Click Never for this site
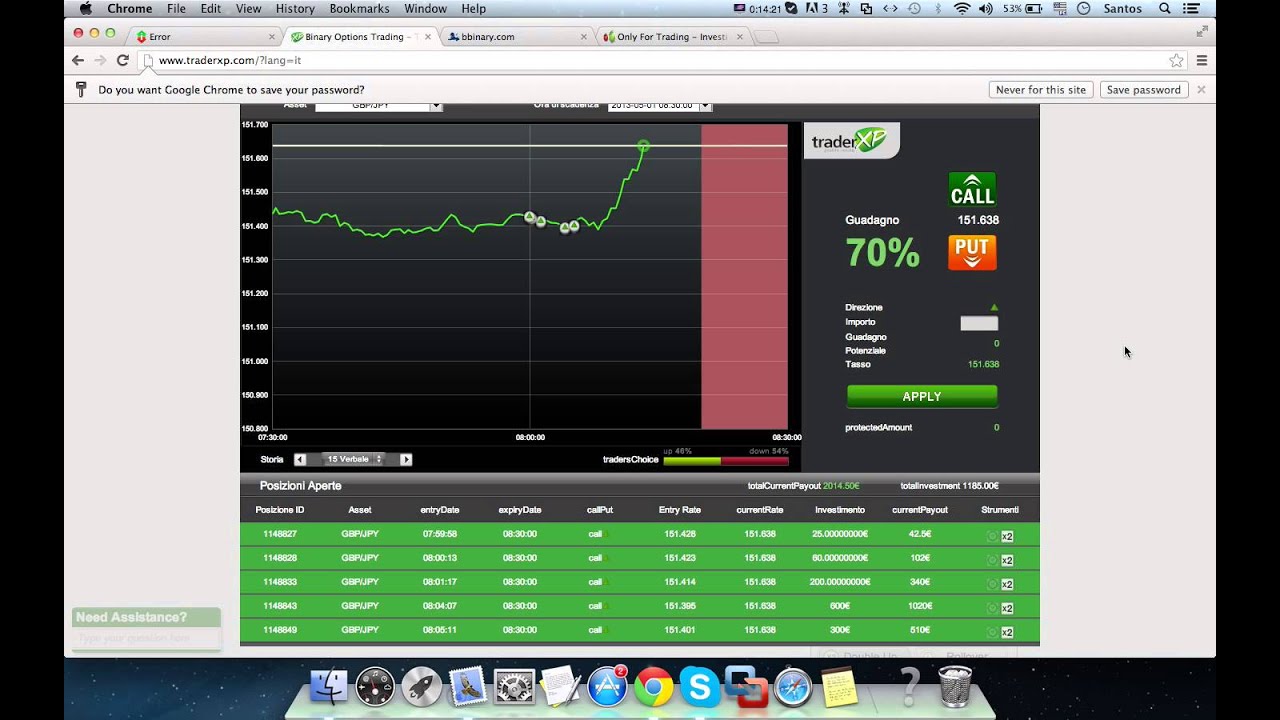The width and height of the screenshot is (1280, 720). click(x=1041, y=89)
